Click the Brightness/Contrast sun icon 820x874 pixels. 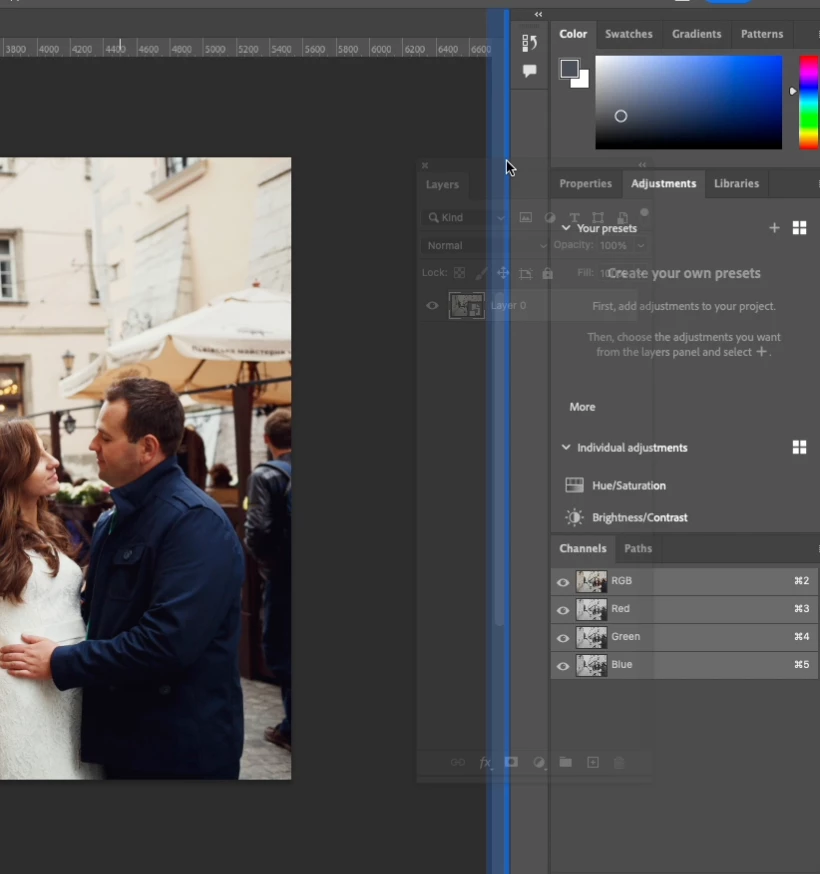(x=574, y=517)
